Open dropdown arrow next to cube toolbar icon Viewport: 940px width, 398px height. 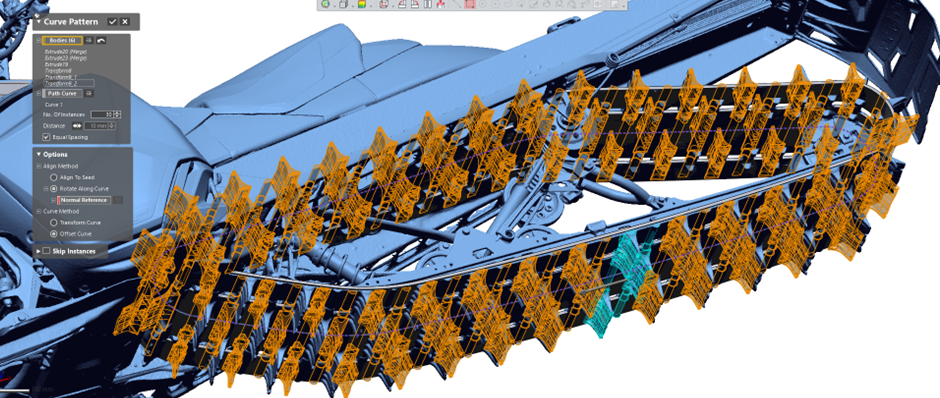click(x=352, y=6)
